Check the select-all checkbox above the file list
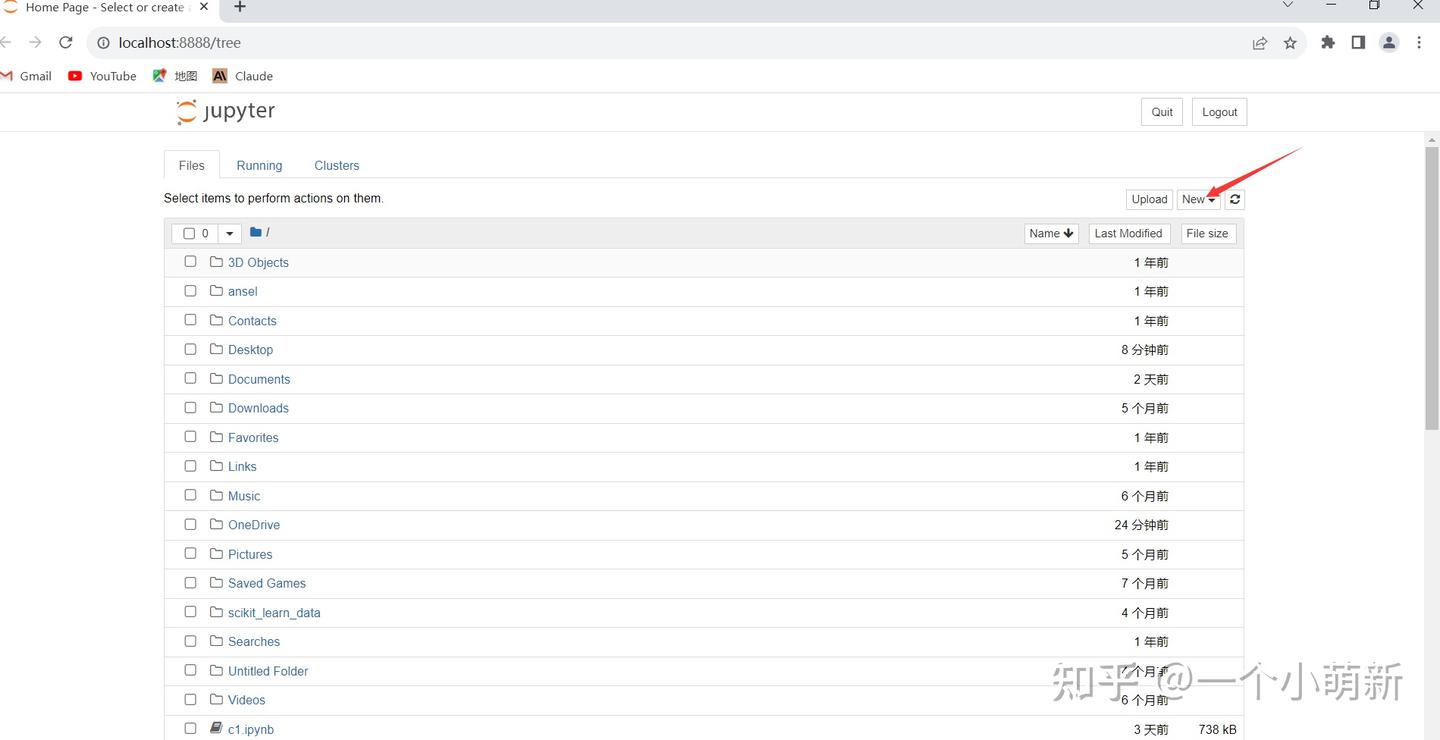 [187, 233]
